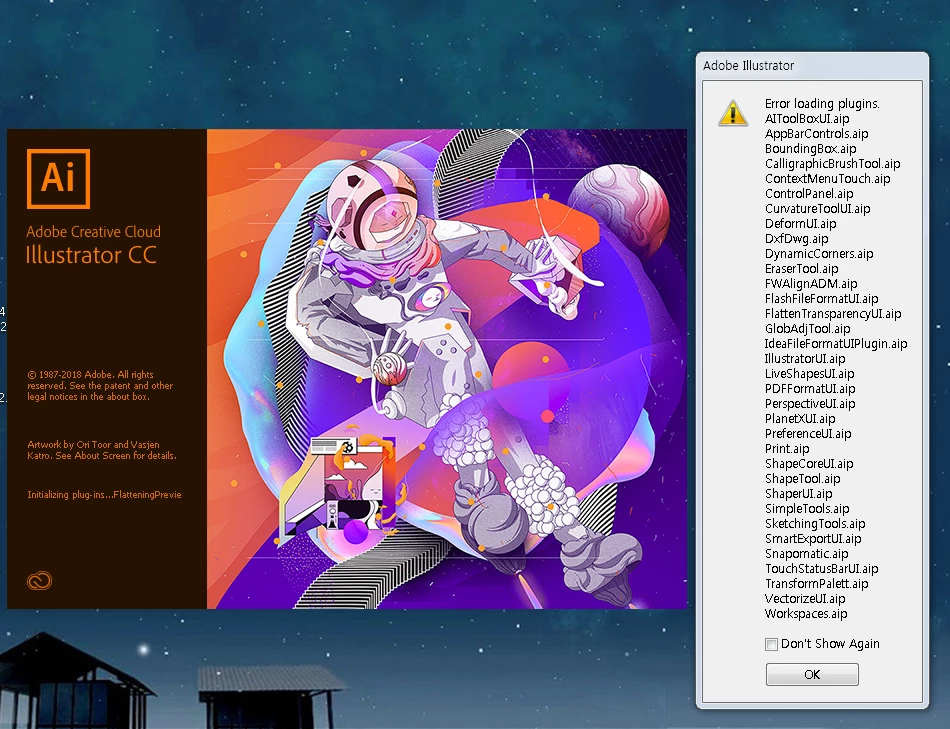Select the DeformUI.aip entry

[800, 224]
